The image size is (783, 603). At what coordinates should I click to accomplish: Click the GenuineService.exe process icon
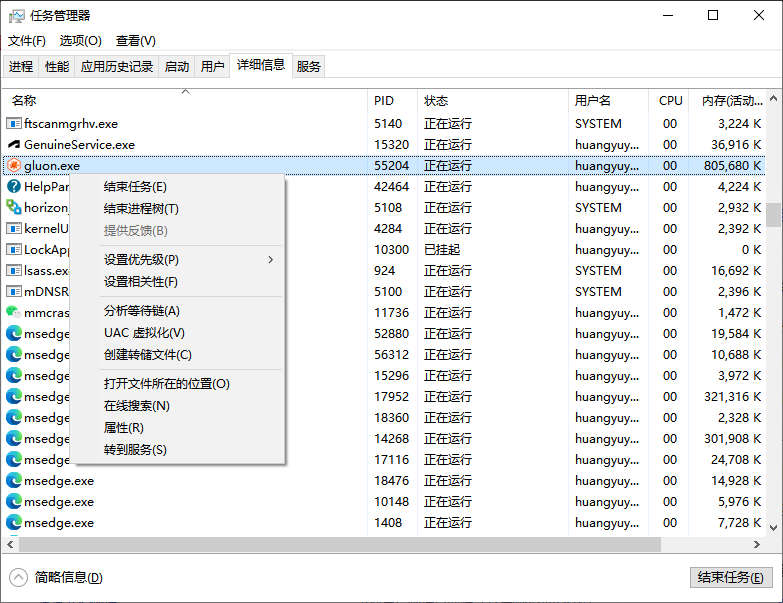(x=14, y=145)
